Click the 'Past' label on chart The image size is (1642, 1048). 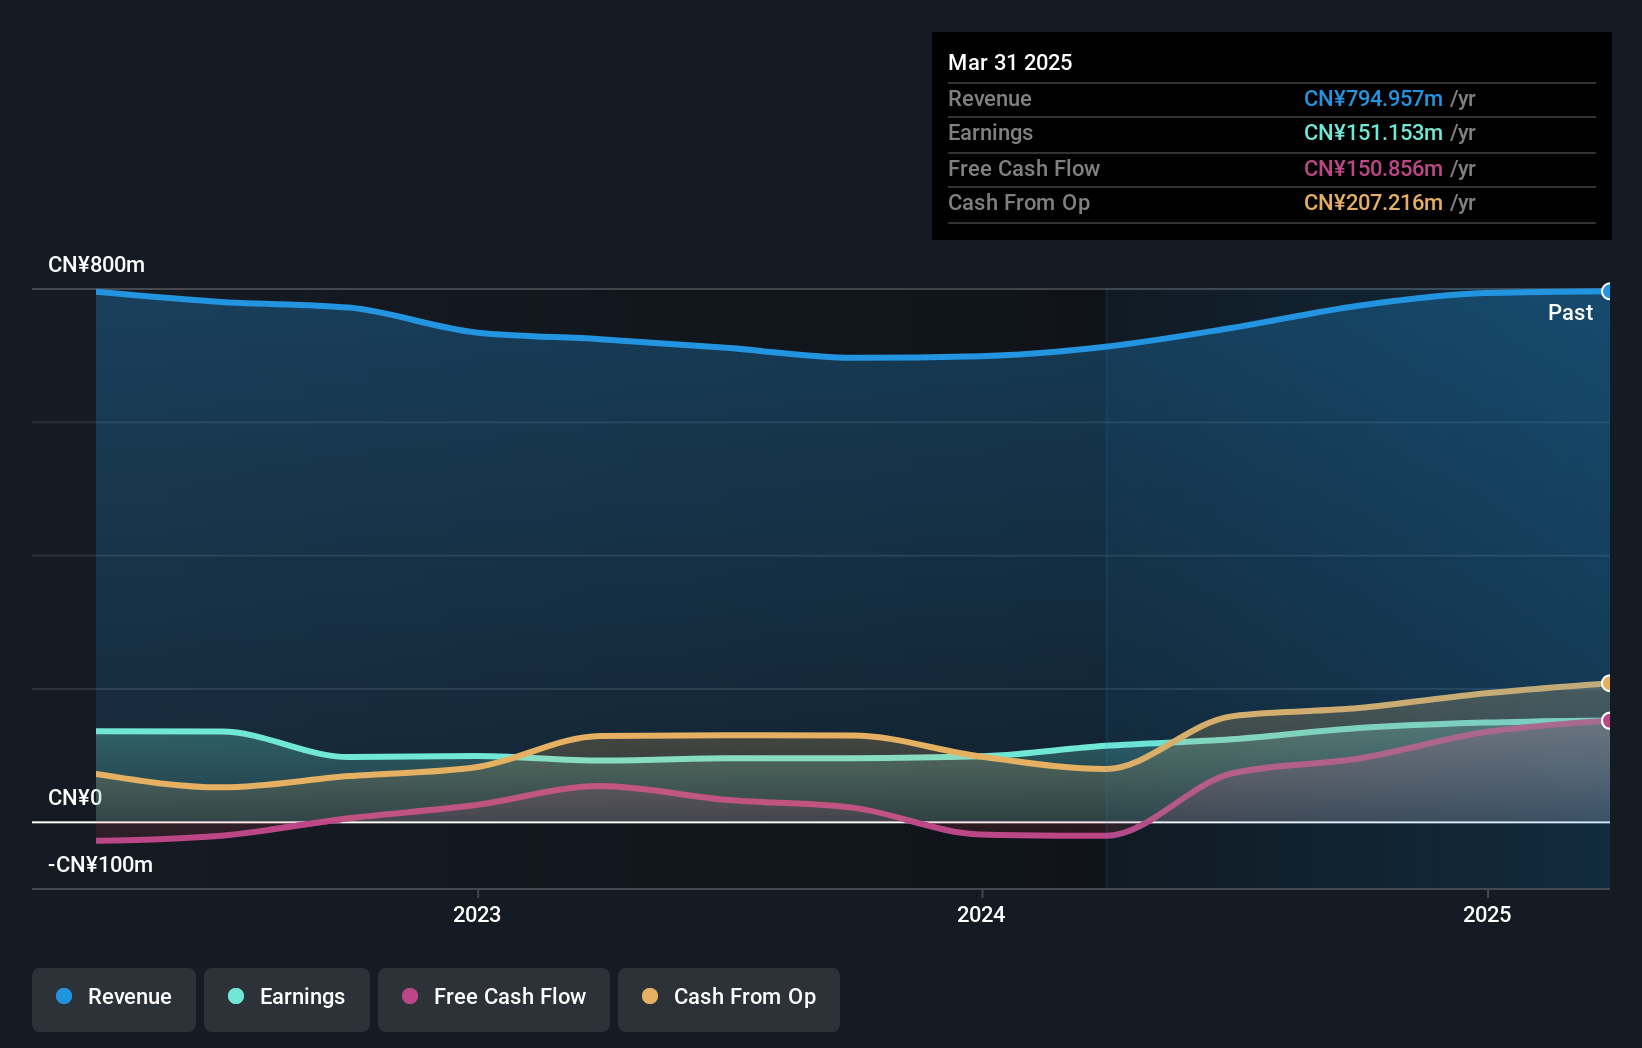(x=1570, y=313)
